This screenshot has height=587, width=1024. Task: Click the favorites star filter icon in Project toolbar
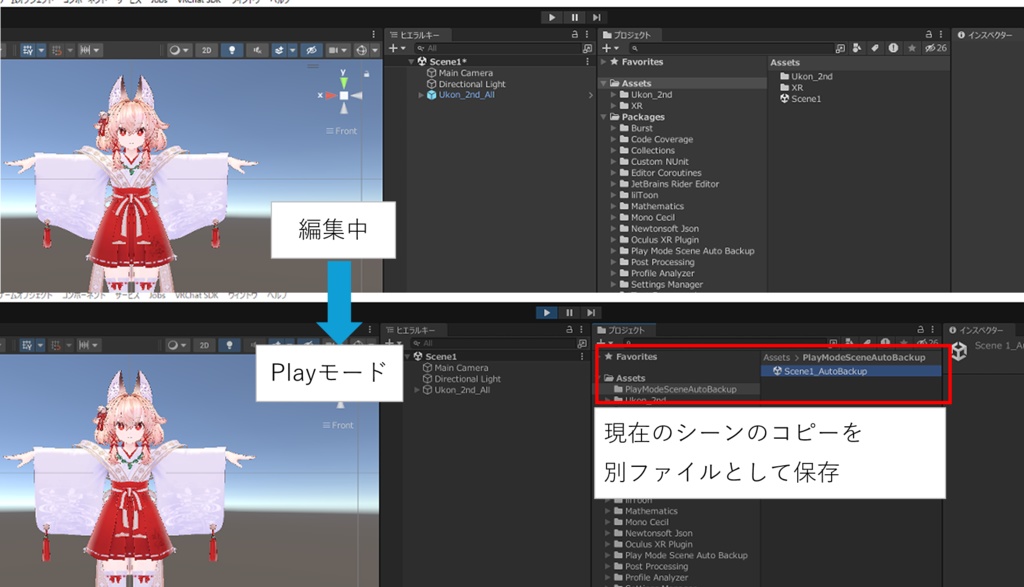(913, 47)
